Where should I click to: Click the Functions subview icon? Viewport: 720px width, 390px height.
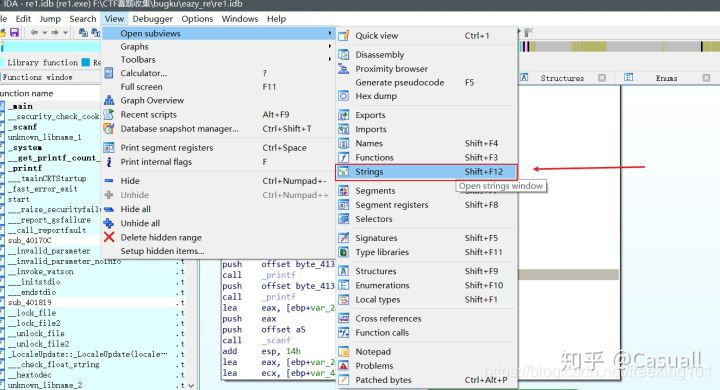point(343,158)
